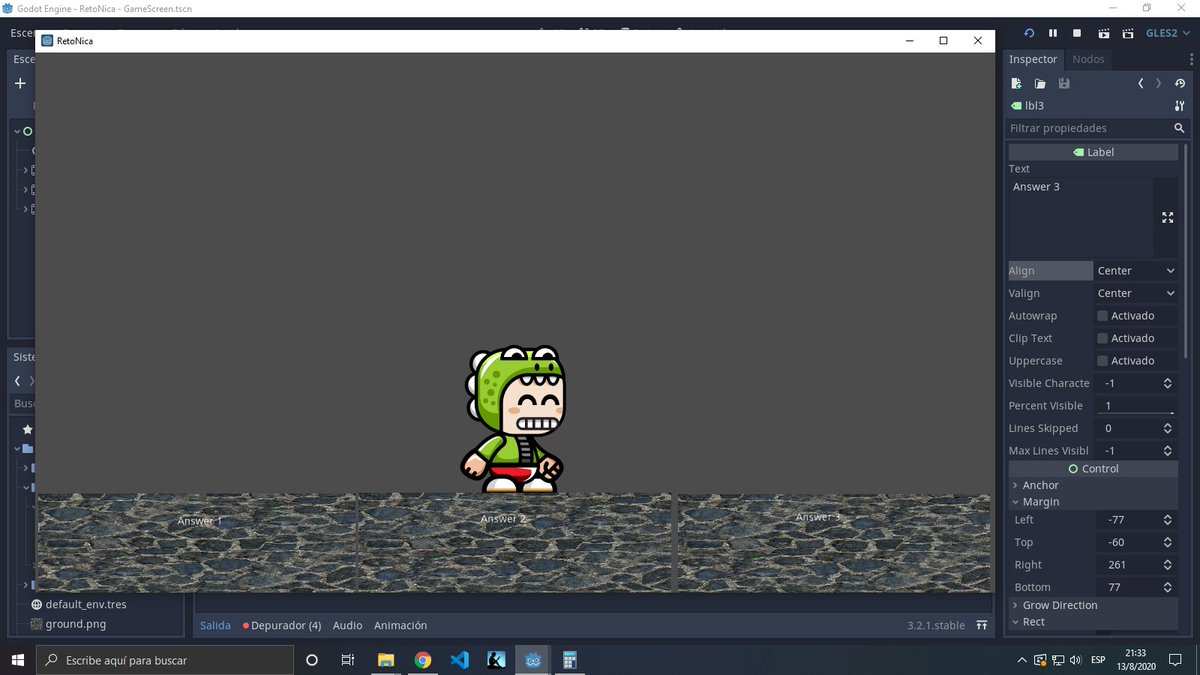The width and height of the screenshot is (1200, 675).
Task: Open the GLES2 renderer dropdown
Action: [1168, 33]
